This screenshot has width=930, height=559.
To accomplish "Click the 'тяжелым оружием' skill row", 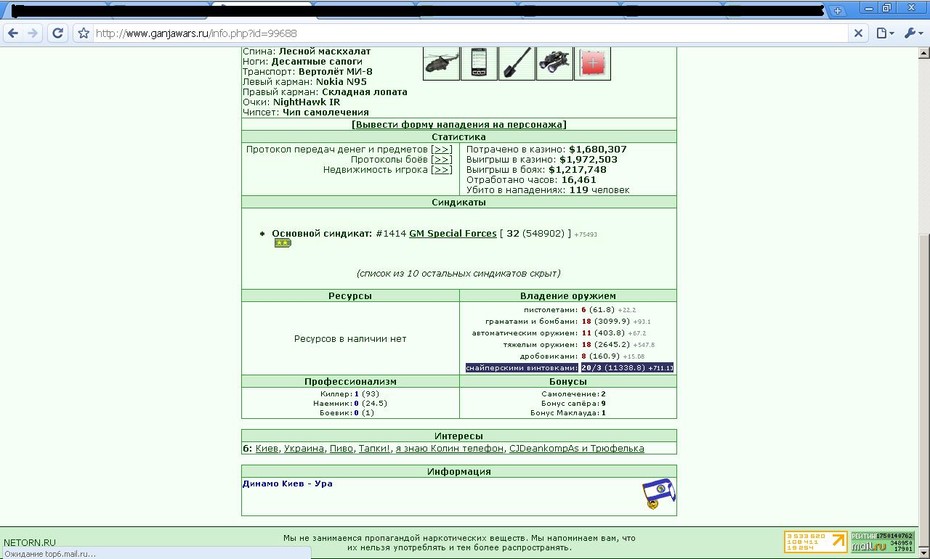I will tap(579, 344).
